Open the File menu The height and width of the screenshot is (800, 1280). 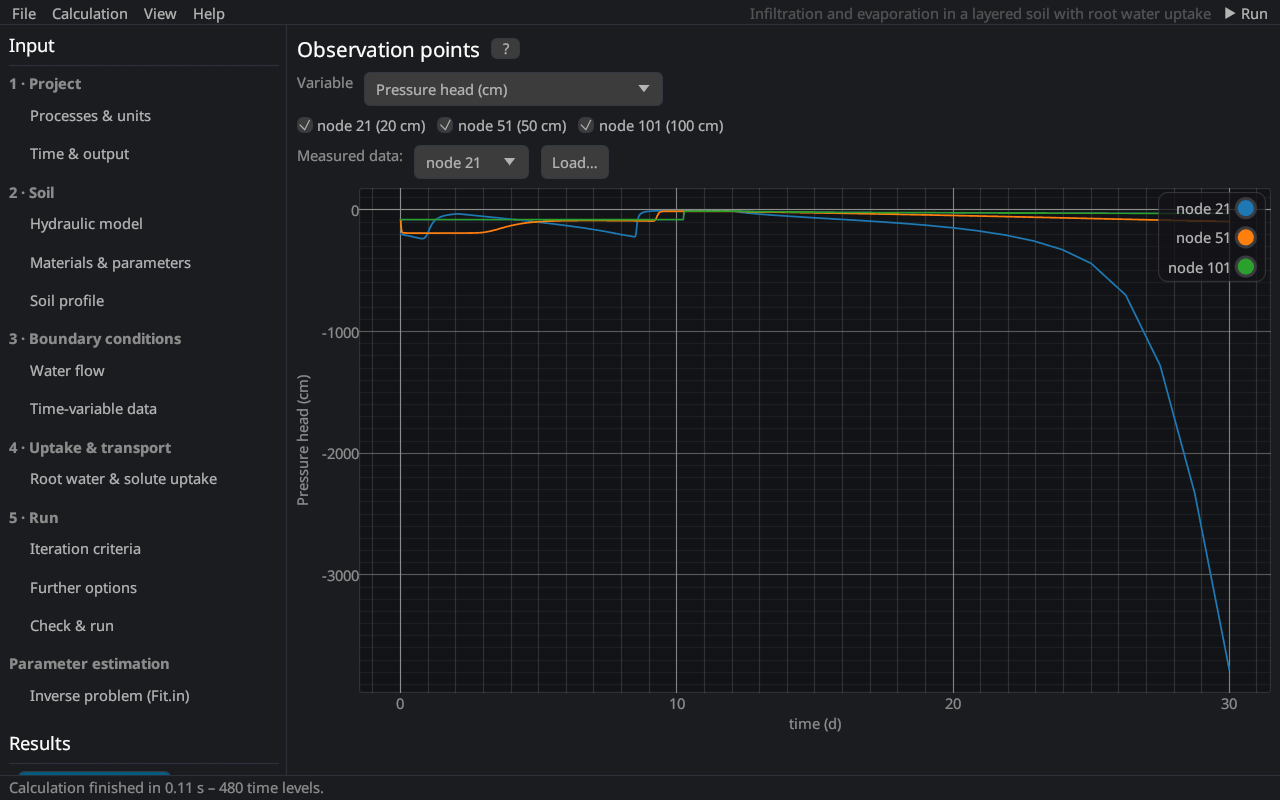(x=24, y=13)
